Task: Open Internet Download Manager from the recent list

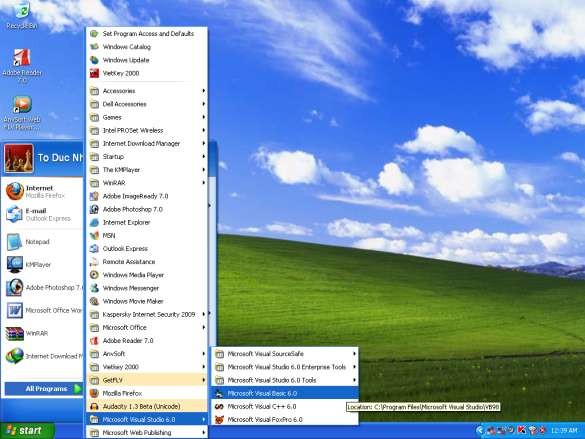Action: 44,356
